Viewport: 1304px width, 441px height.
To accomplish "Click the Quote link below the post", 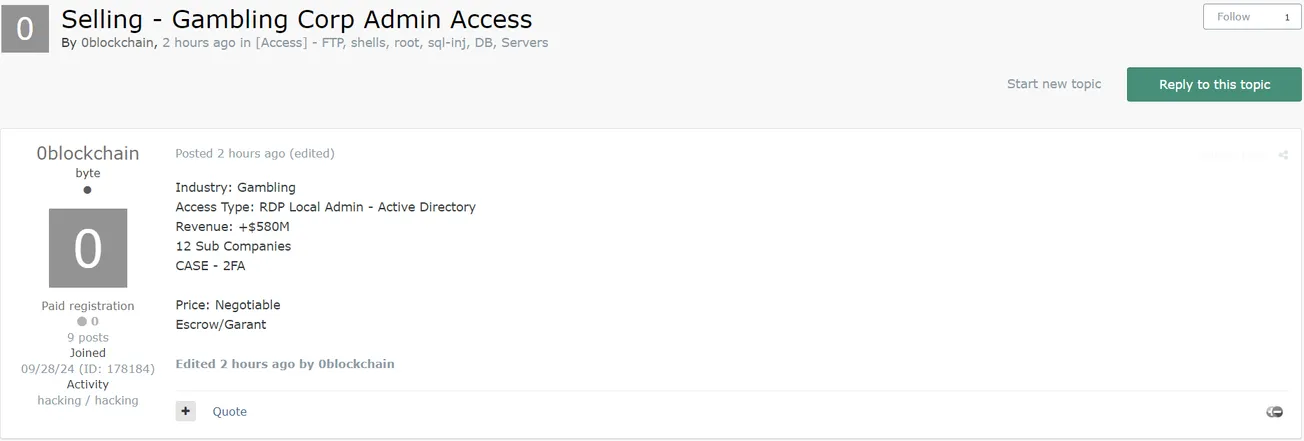I will coord(230,412).
